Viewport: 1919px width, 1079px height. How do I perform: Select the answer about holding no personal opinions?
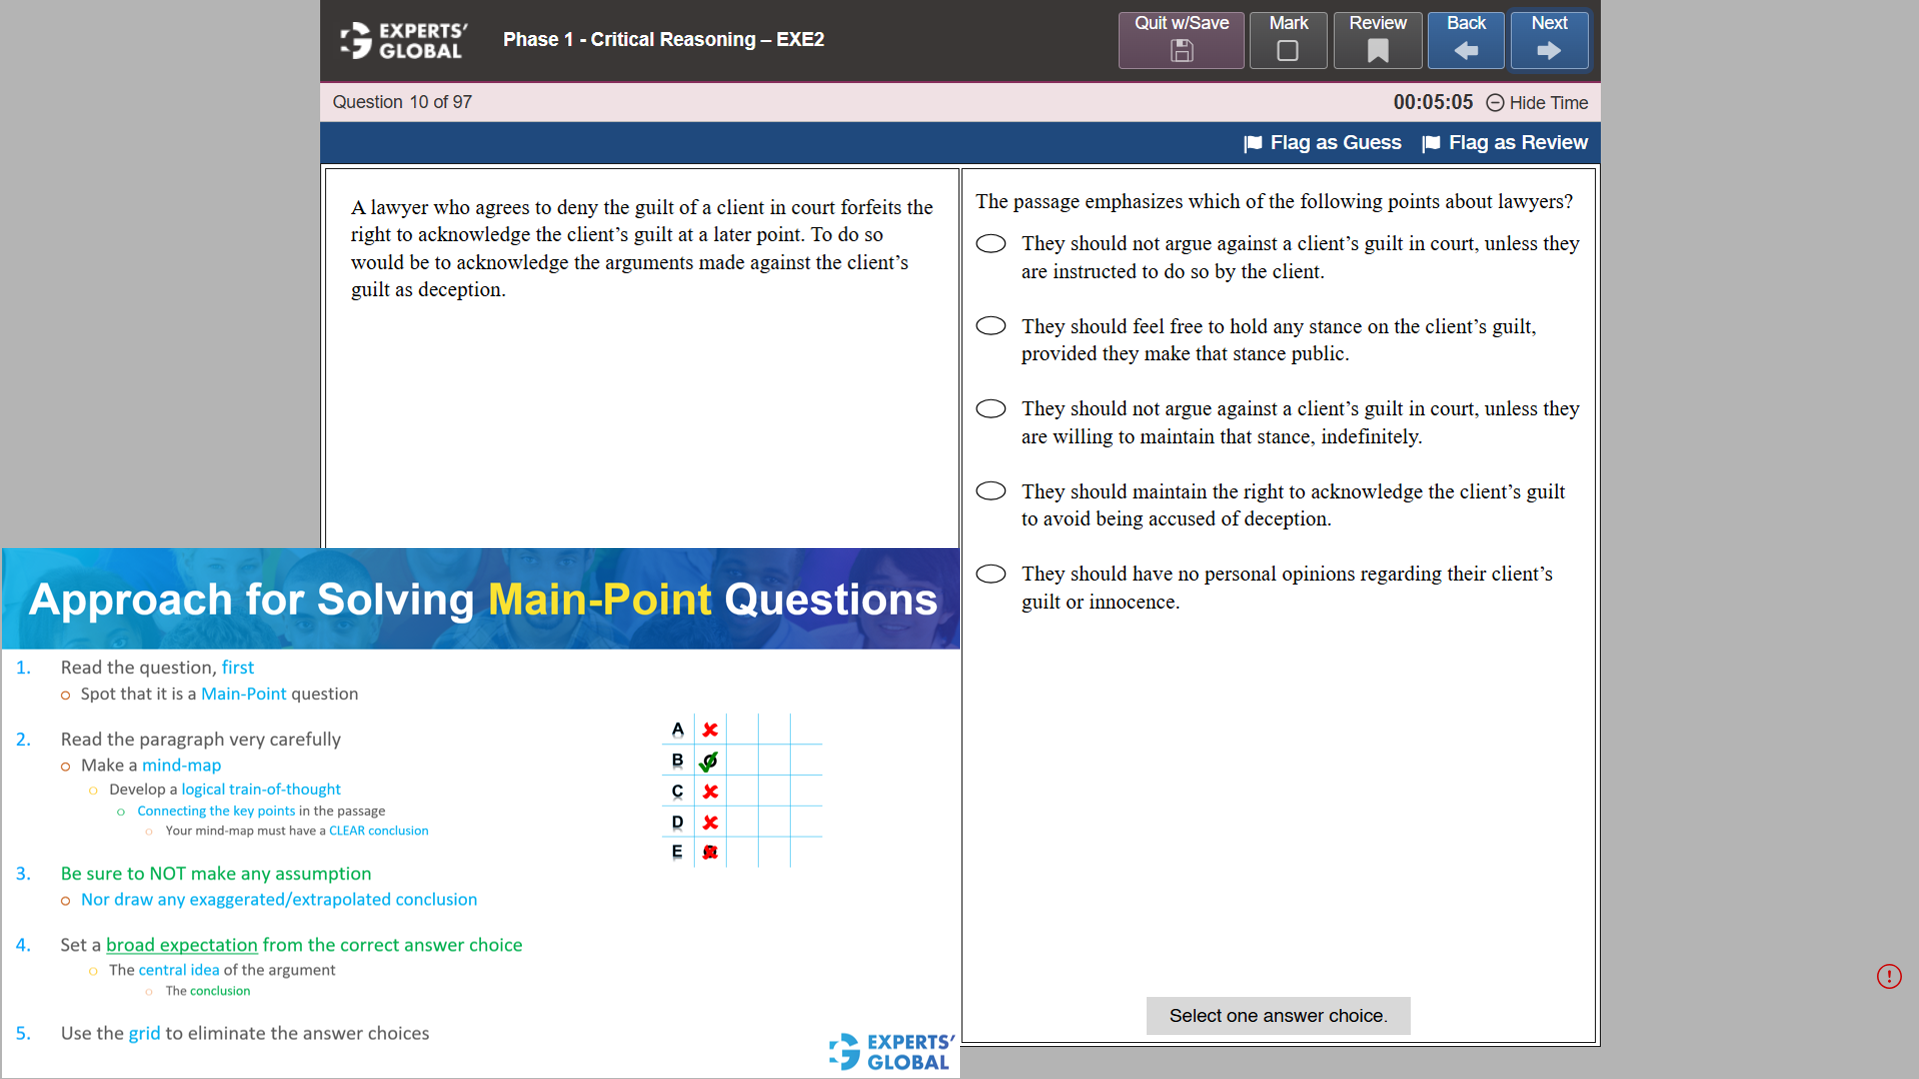[991, 573]
